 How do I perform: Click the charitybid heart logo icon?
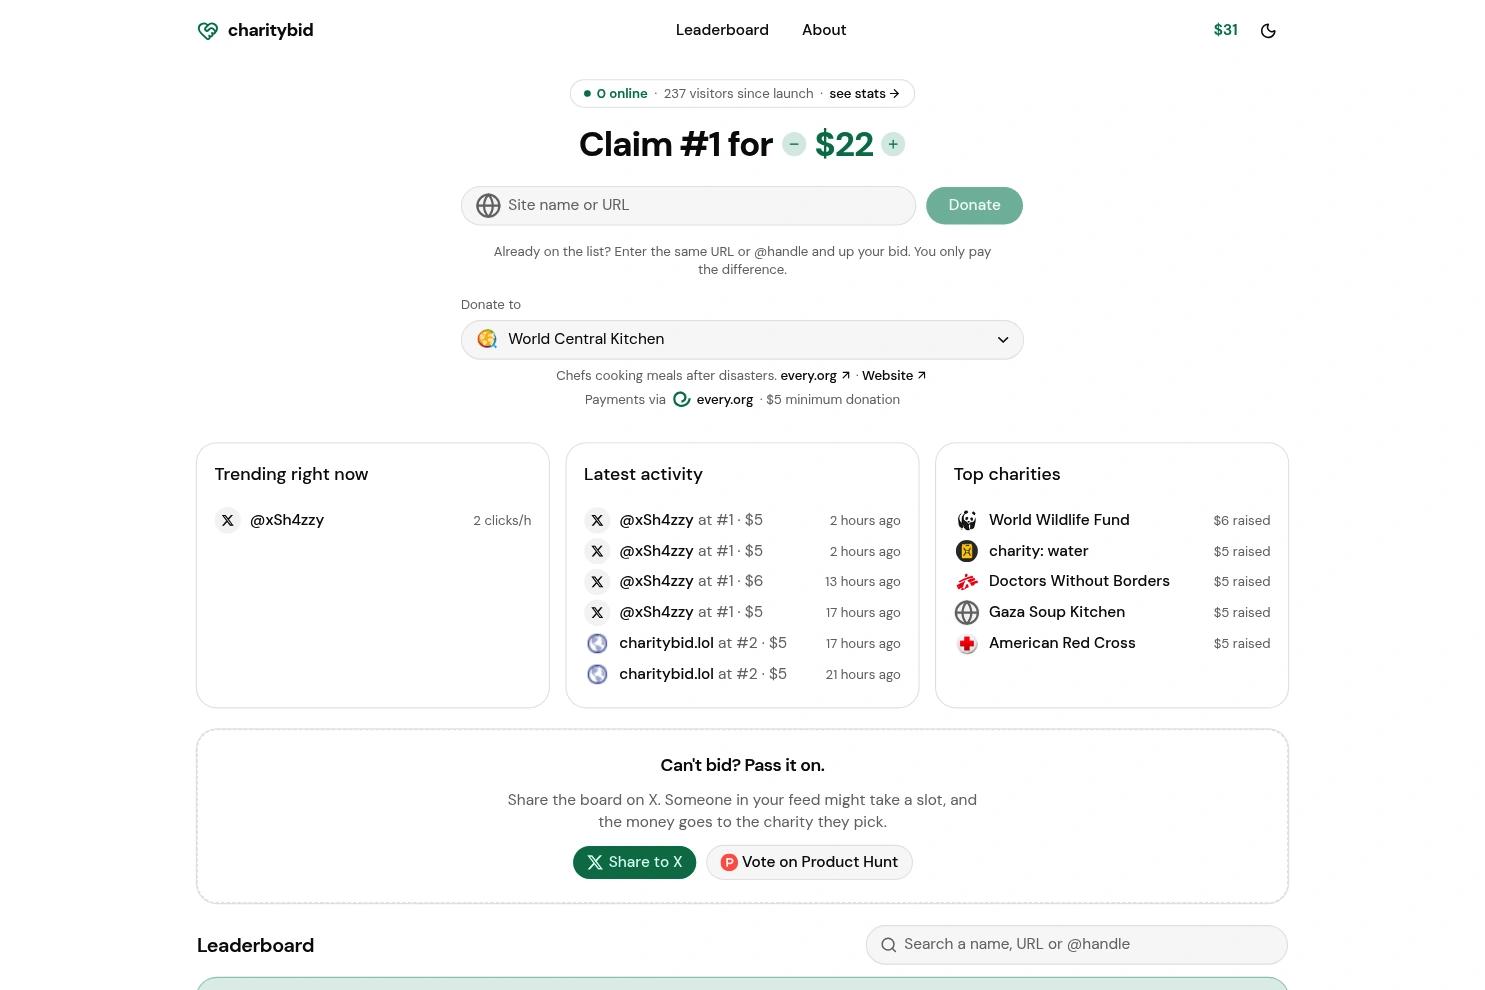[208, 31]
